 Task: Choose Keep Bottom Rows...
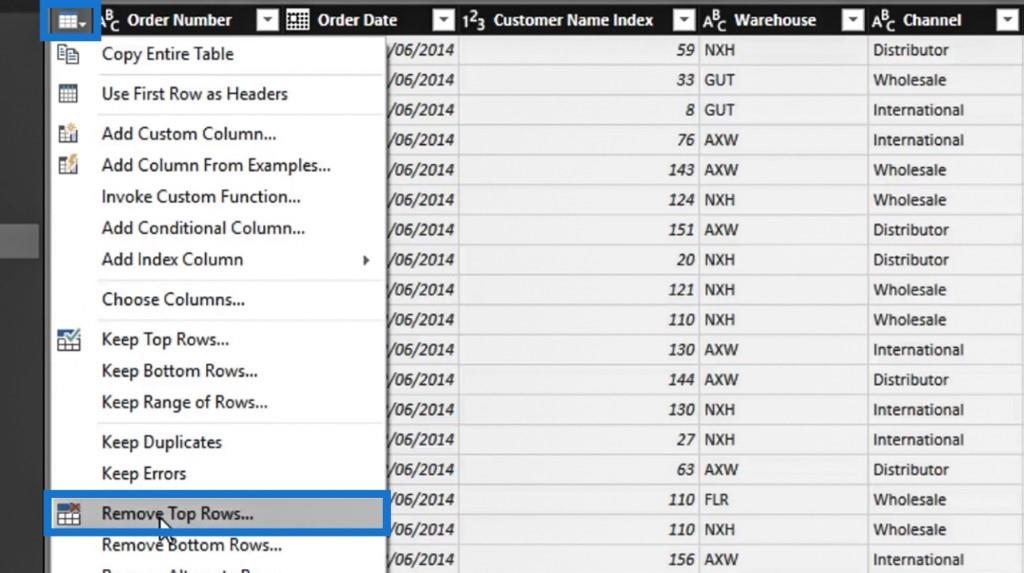click(x=180, y=371)
